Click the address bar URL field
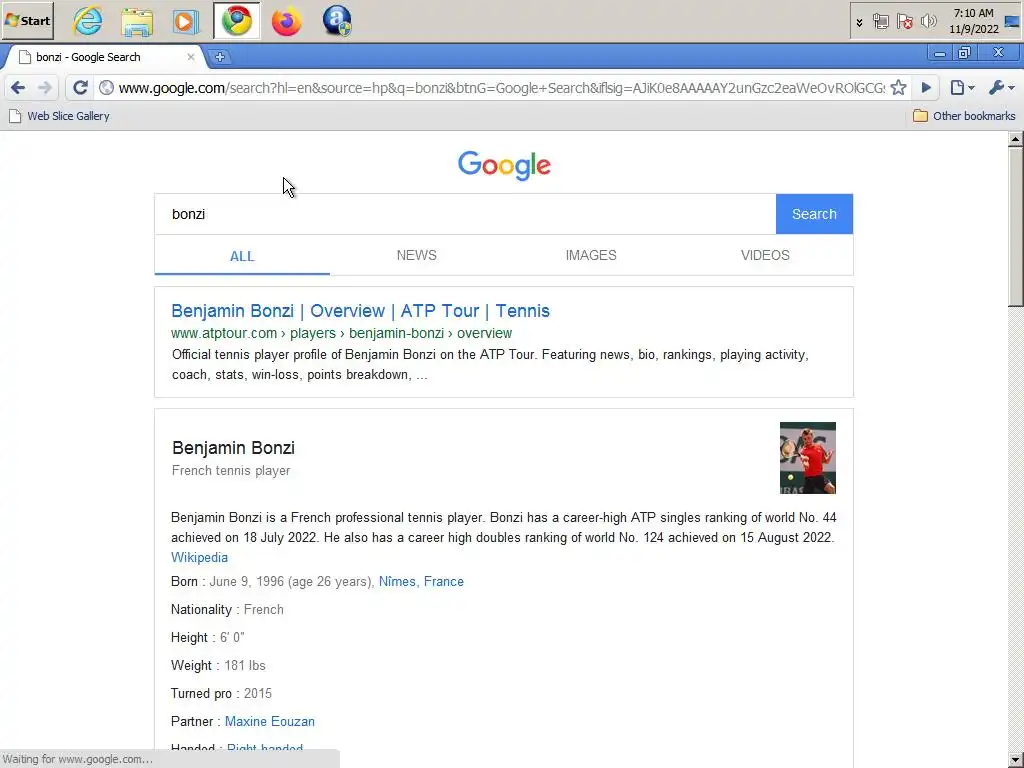The width and height of the screenshot is (1024, 768). coord(502,88)
